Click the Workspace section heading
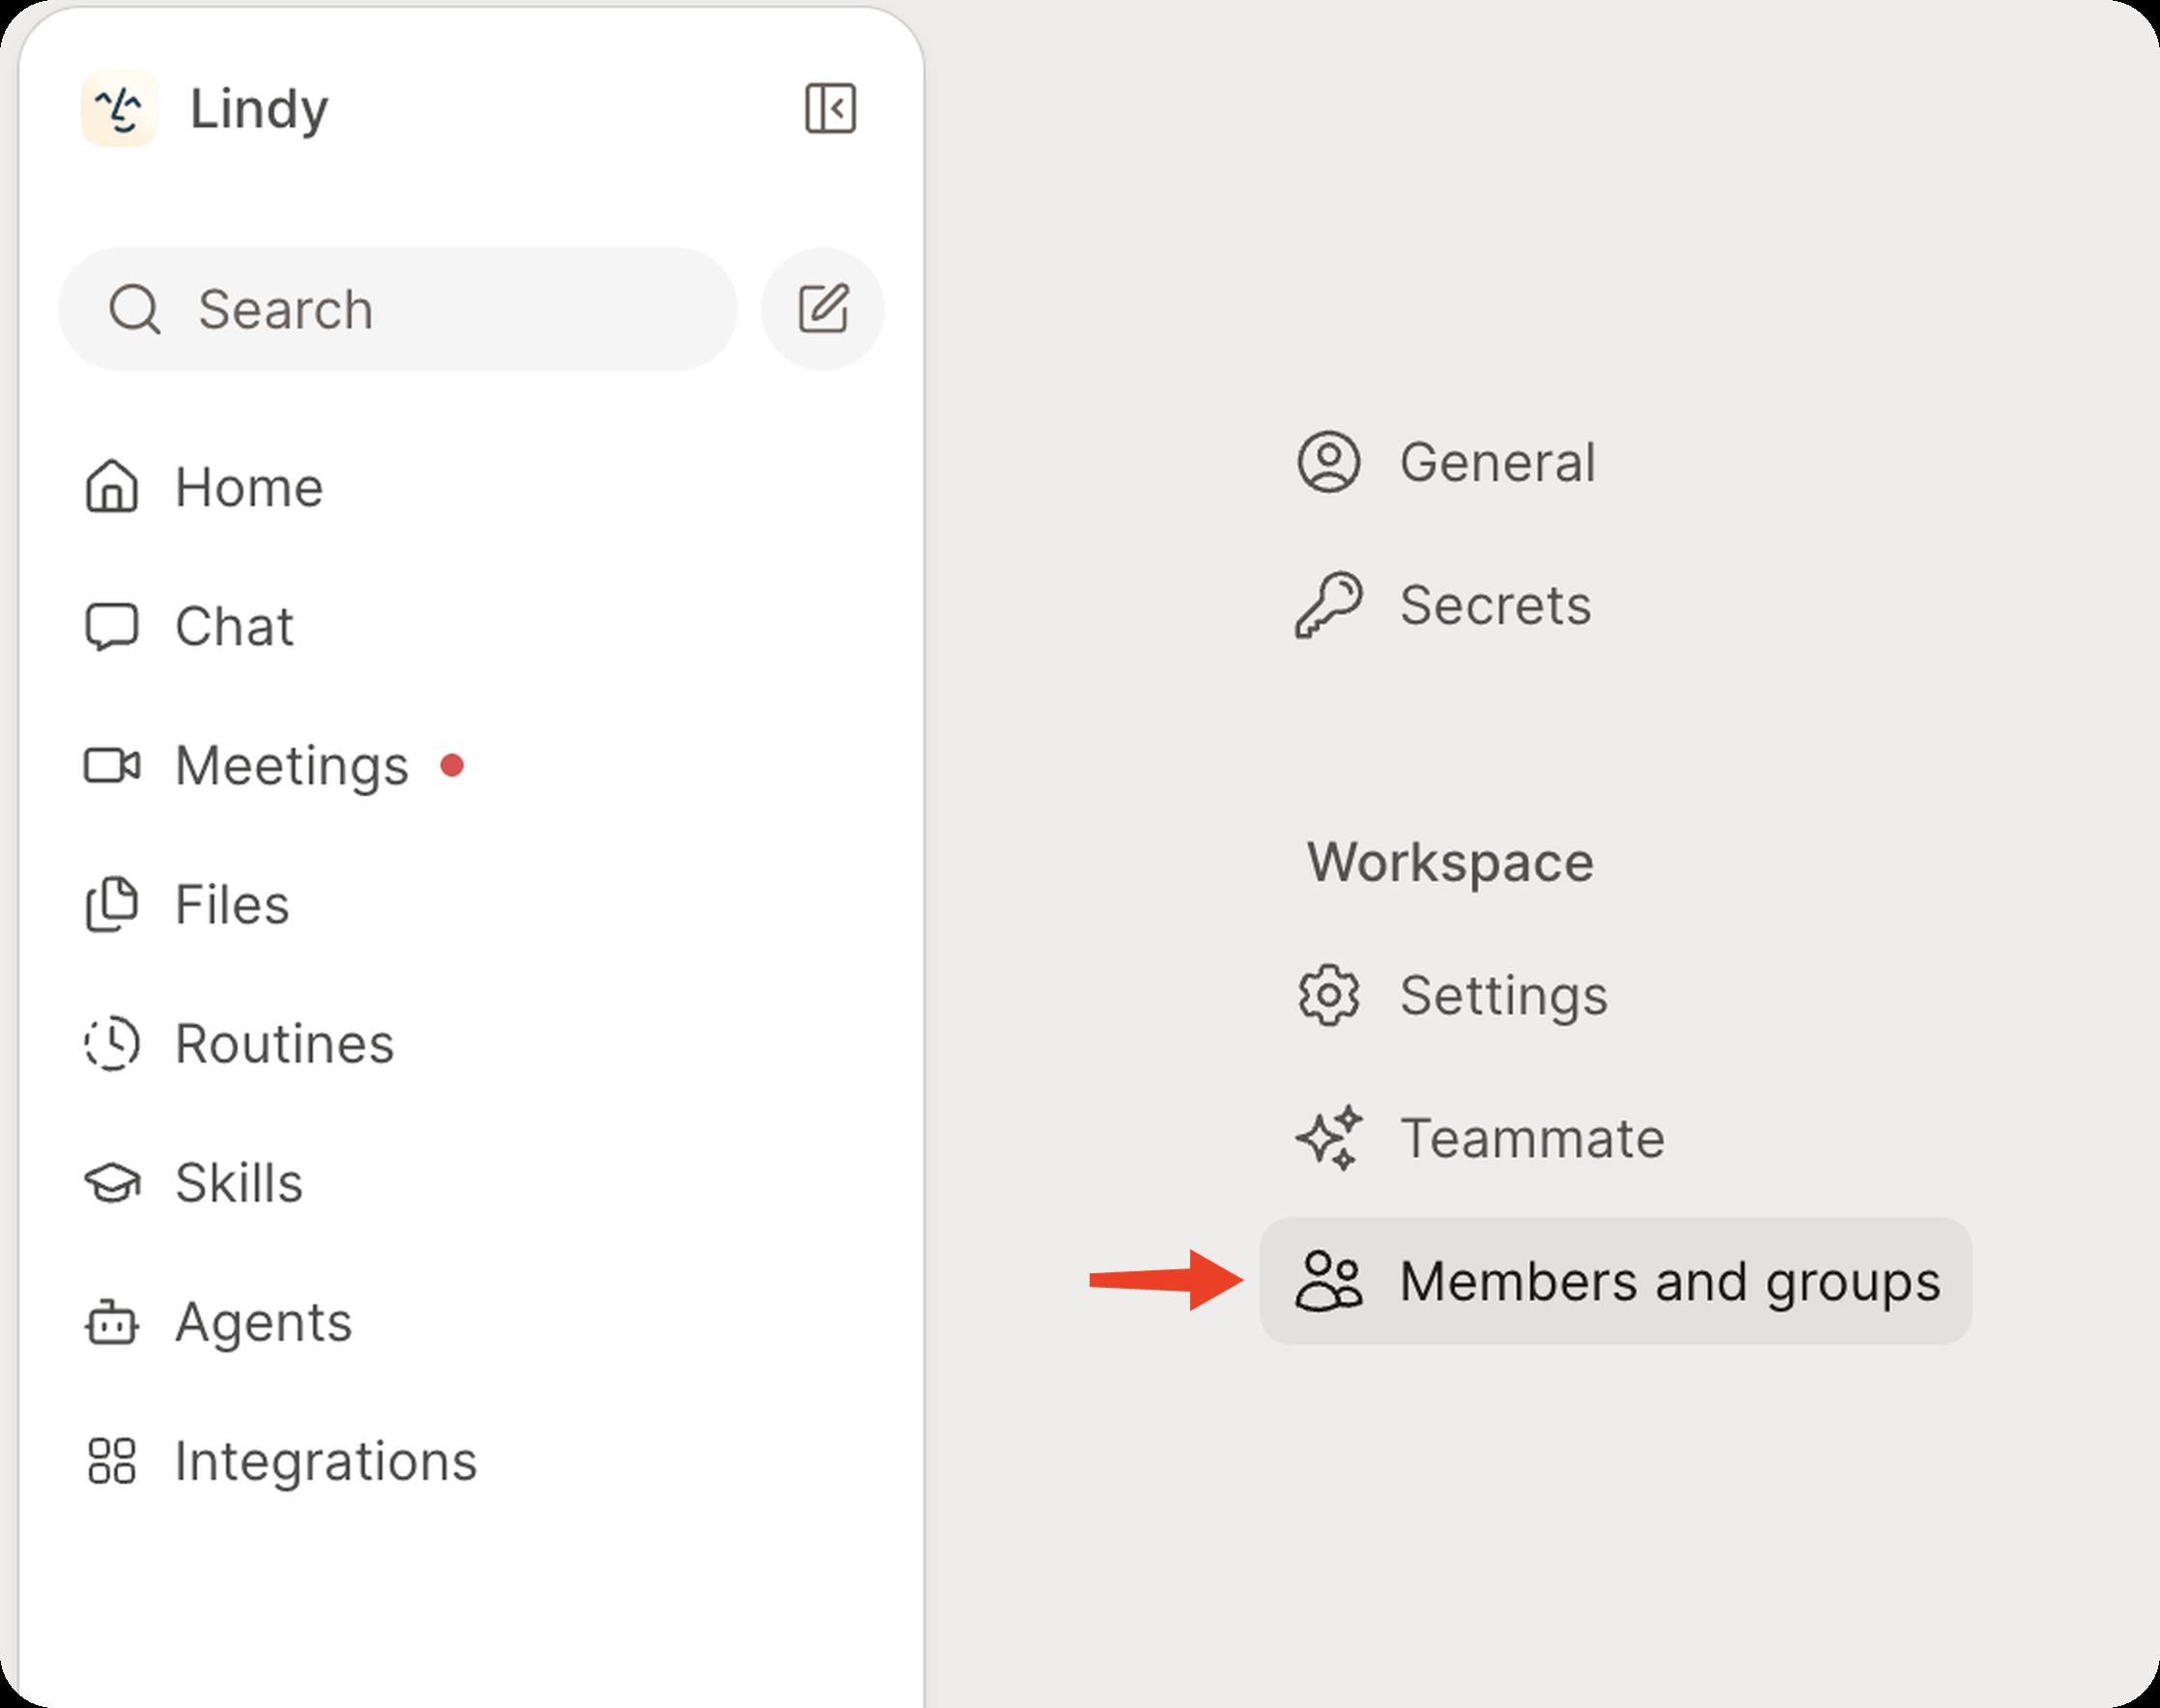 coord(1450,862)
